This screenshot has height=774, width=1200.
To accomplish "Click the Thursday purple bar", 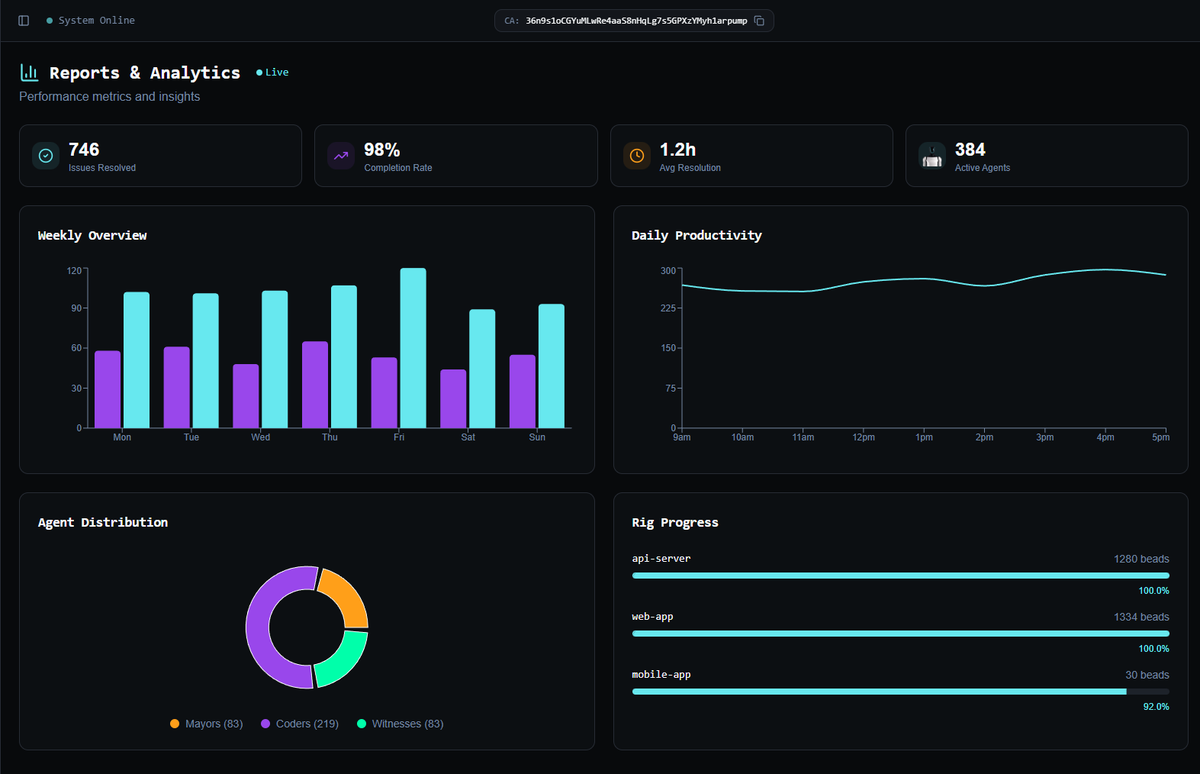I will [x=316, y=385].
